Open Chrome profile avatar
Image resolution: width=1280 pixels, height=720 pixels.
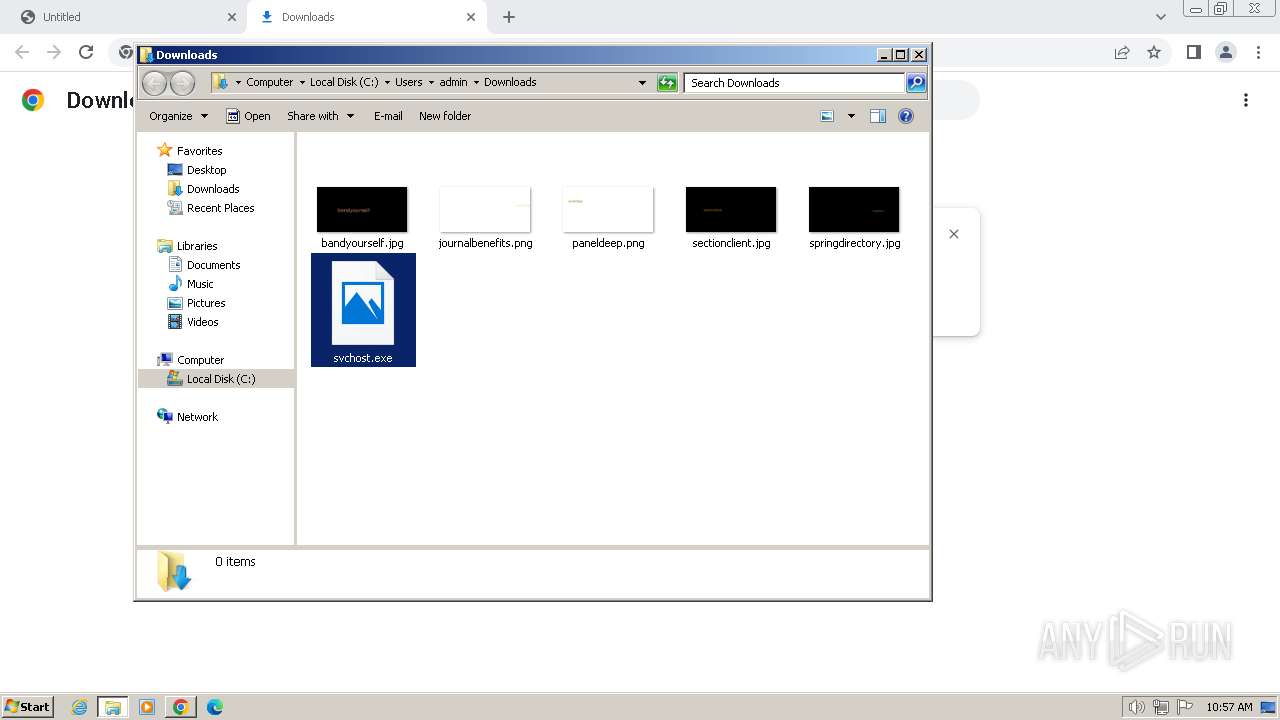(x=1225, y=52)
